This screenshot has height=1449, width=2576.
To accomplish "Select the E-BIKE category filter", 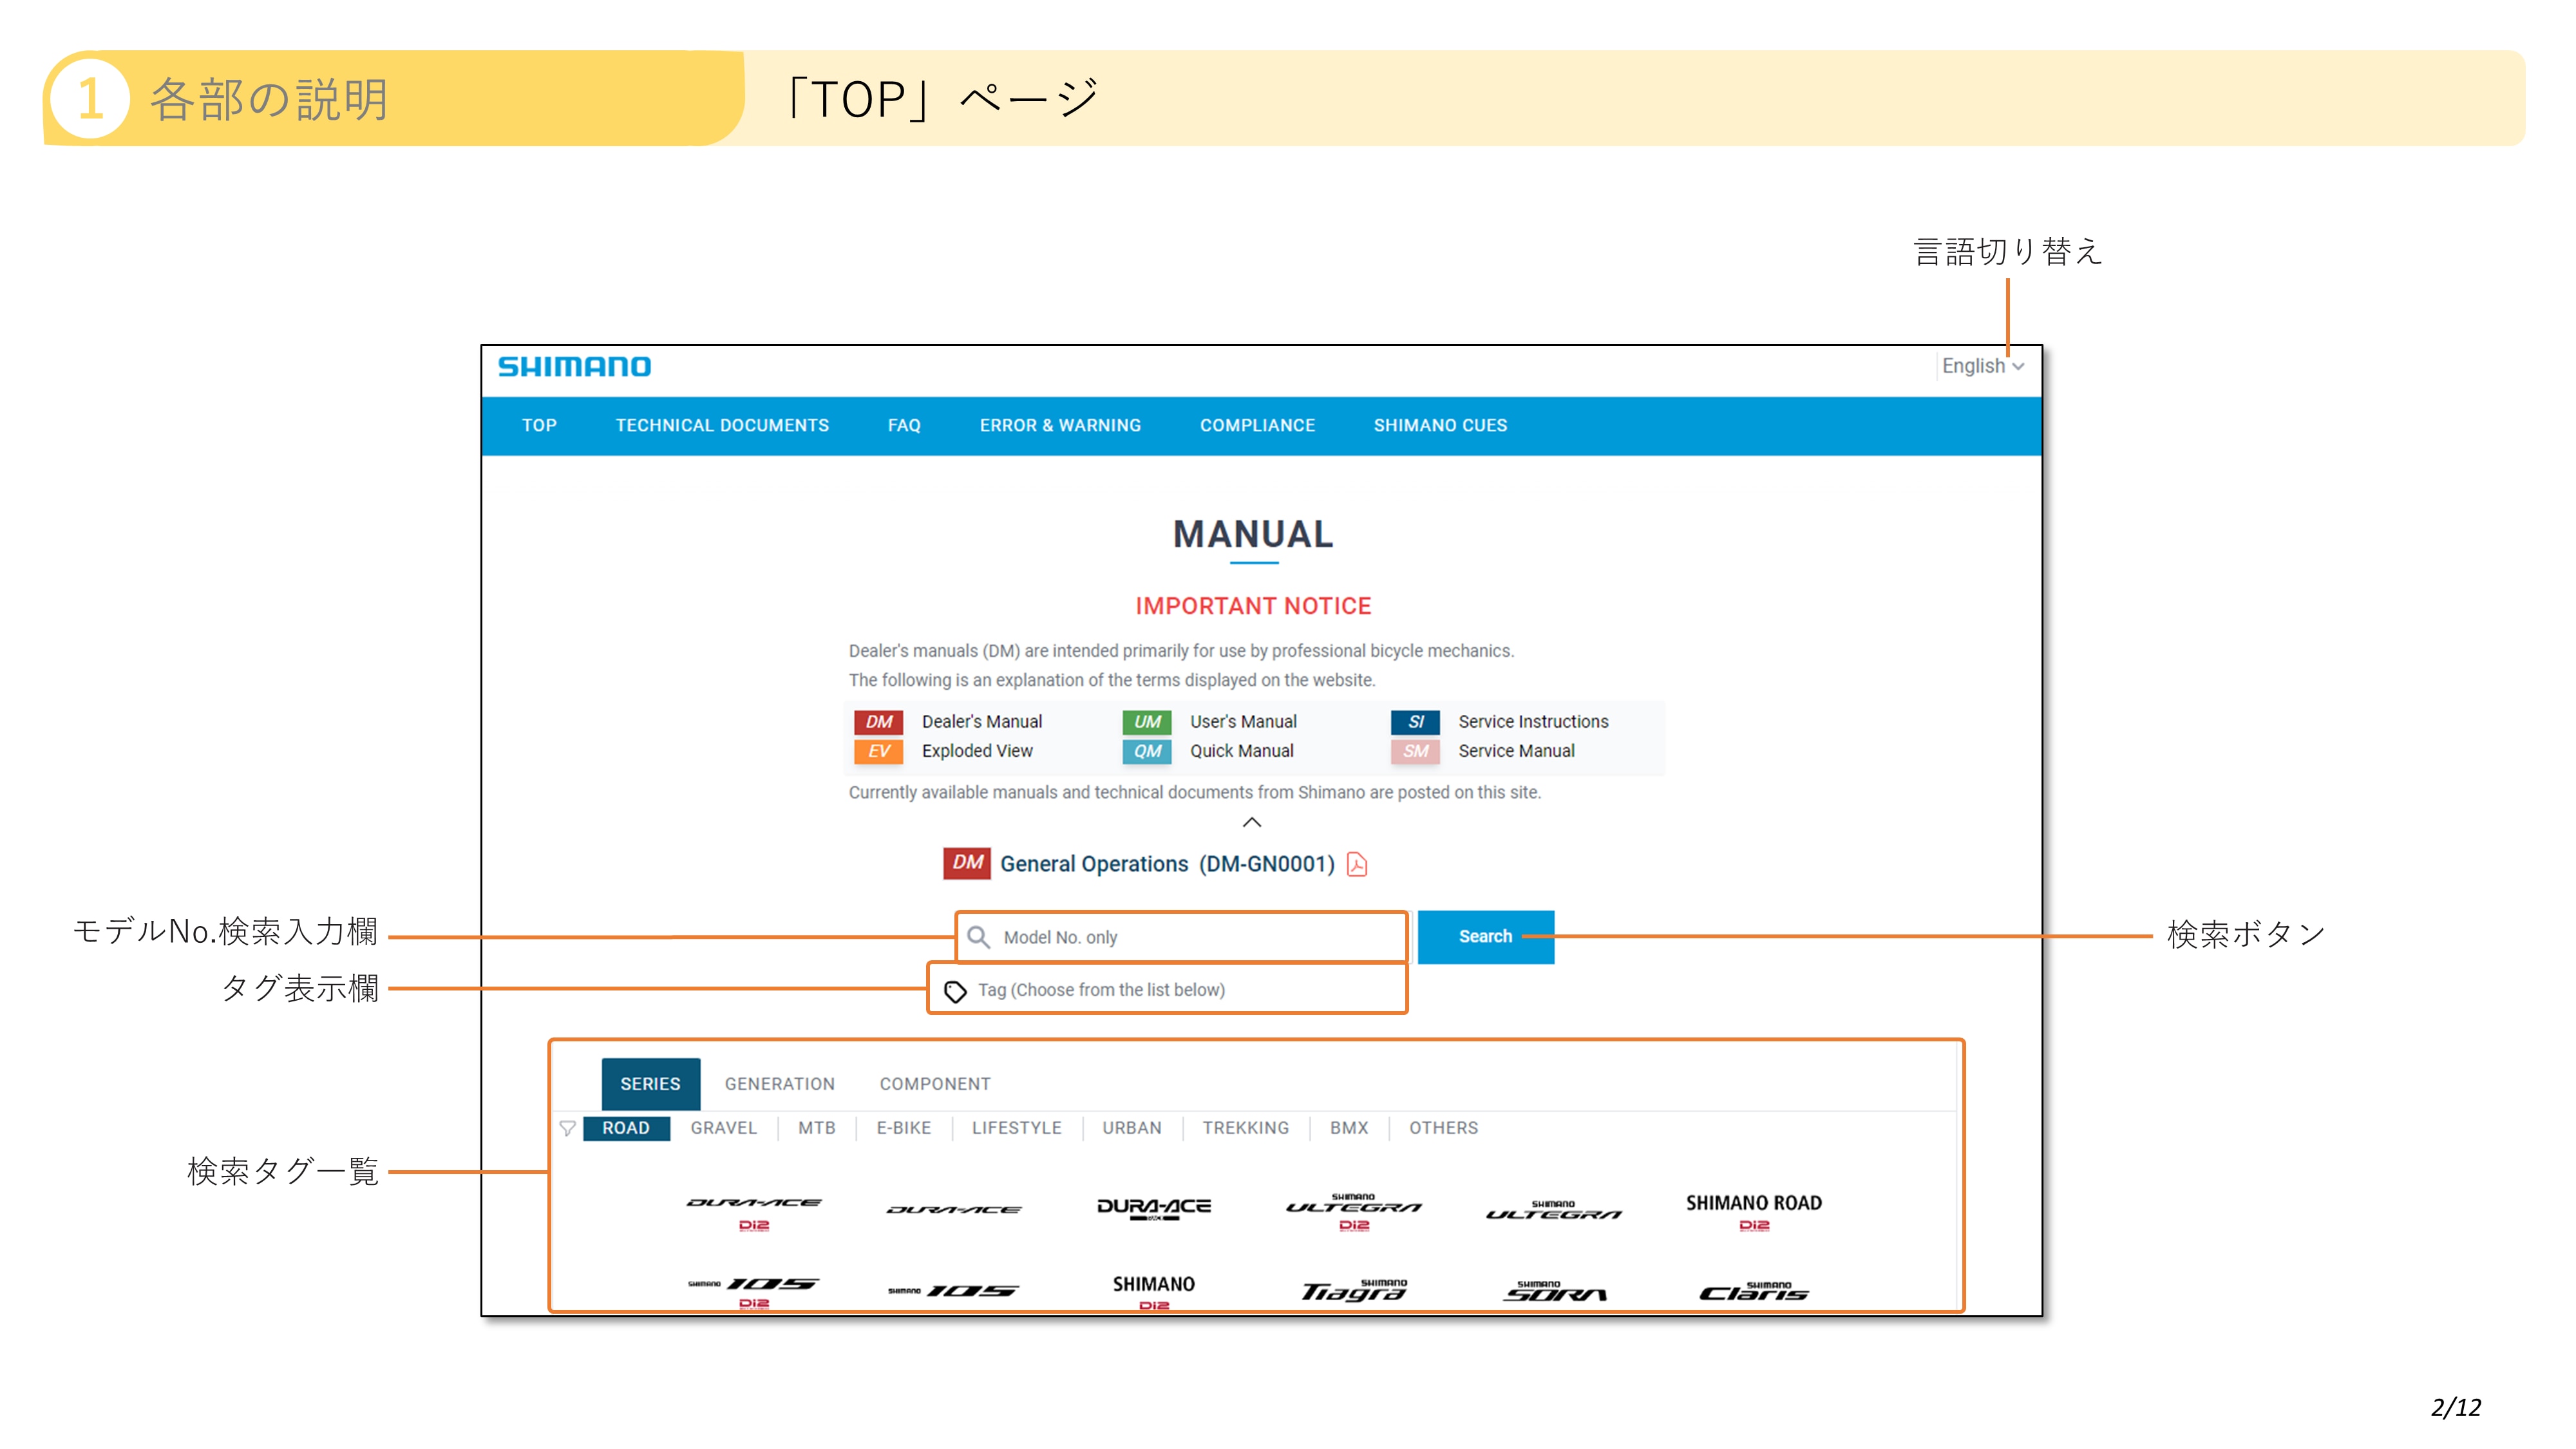I will (903, 1128).
